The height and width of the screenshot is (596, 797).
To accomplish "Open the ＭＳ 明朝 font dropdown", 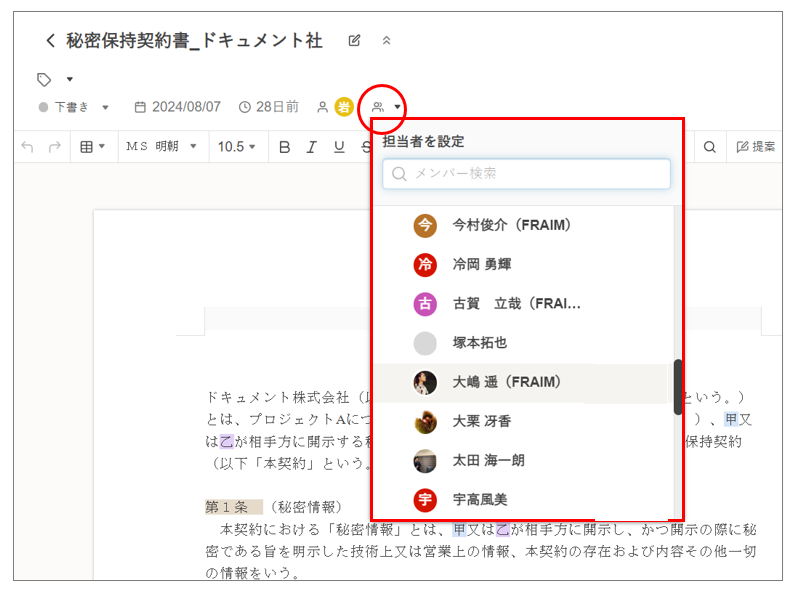I will point(161,147).
